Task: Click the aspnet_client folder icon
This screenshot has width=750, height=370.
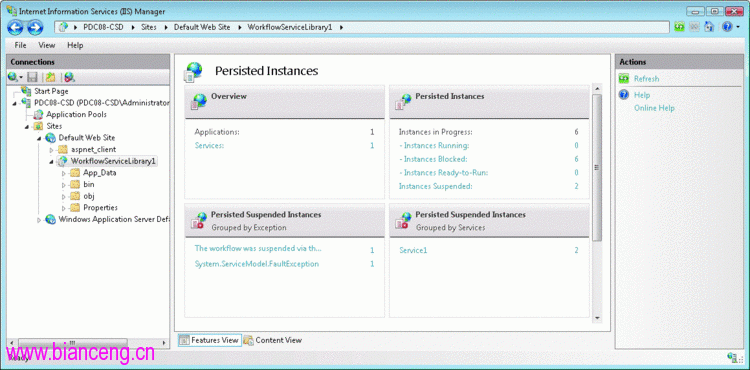Action: click(63, 150)
